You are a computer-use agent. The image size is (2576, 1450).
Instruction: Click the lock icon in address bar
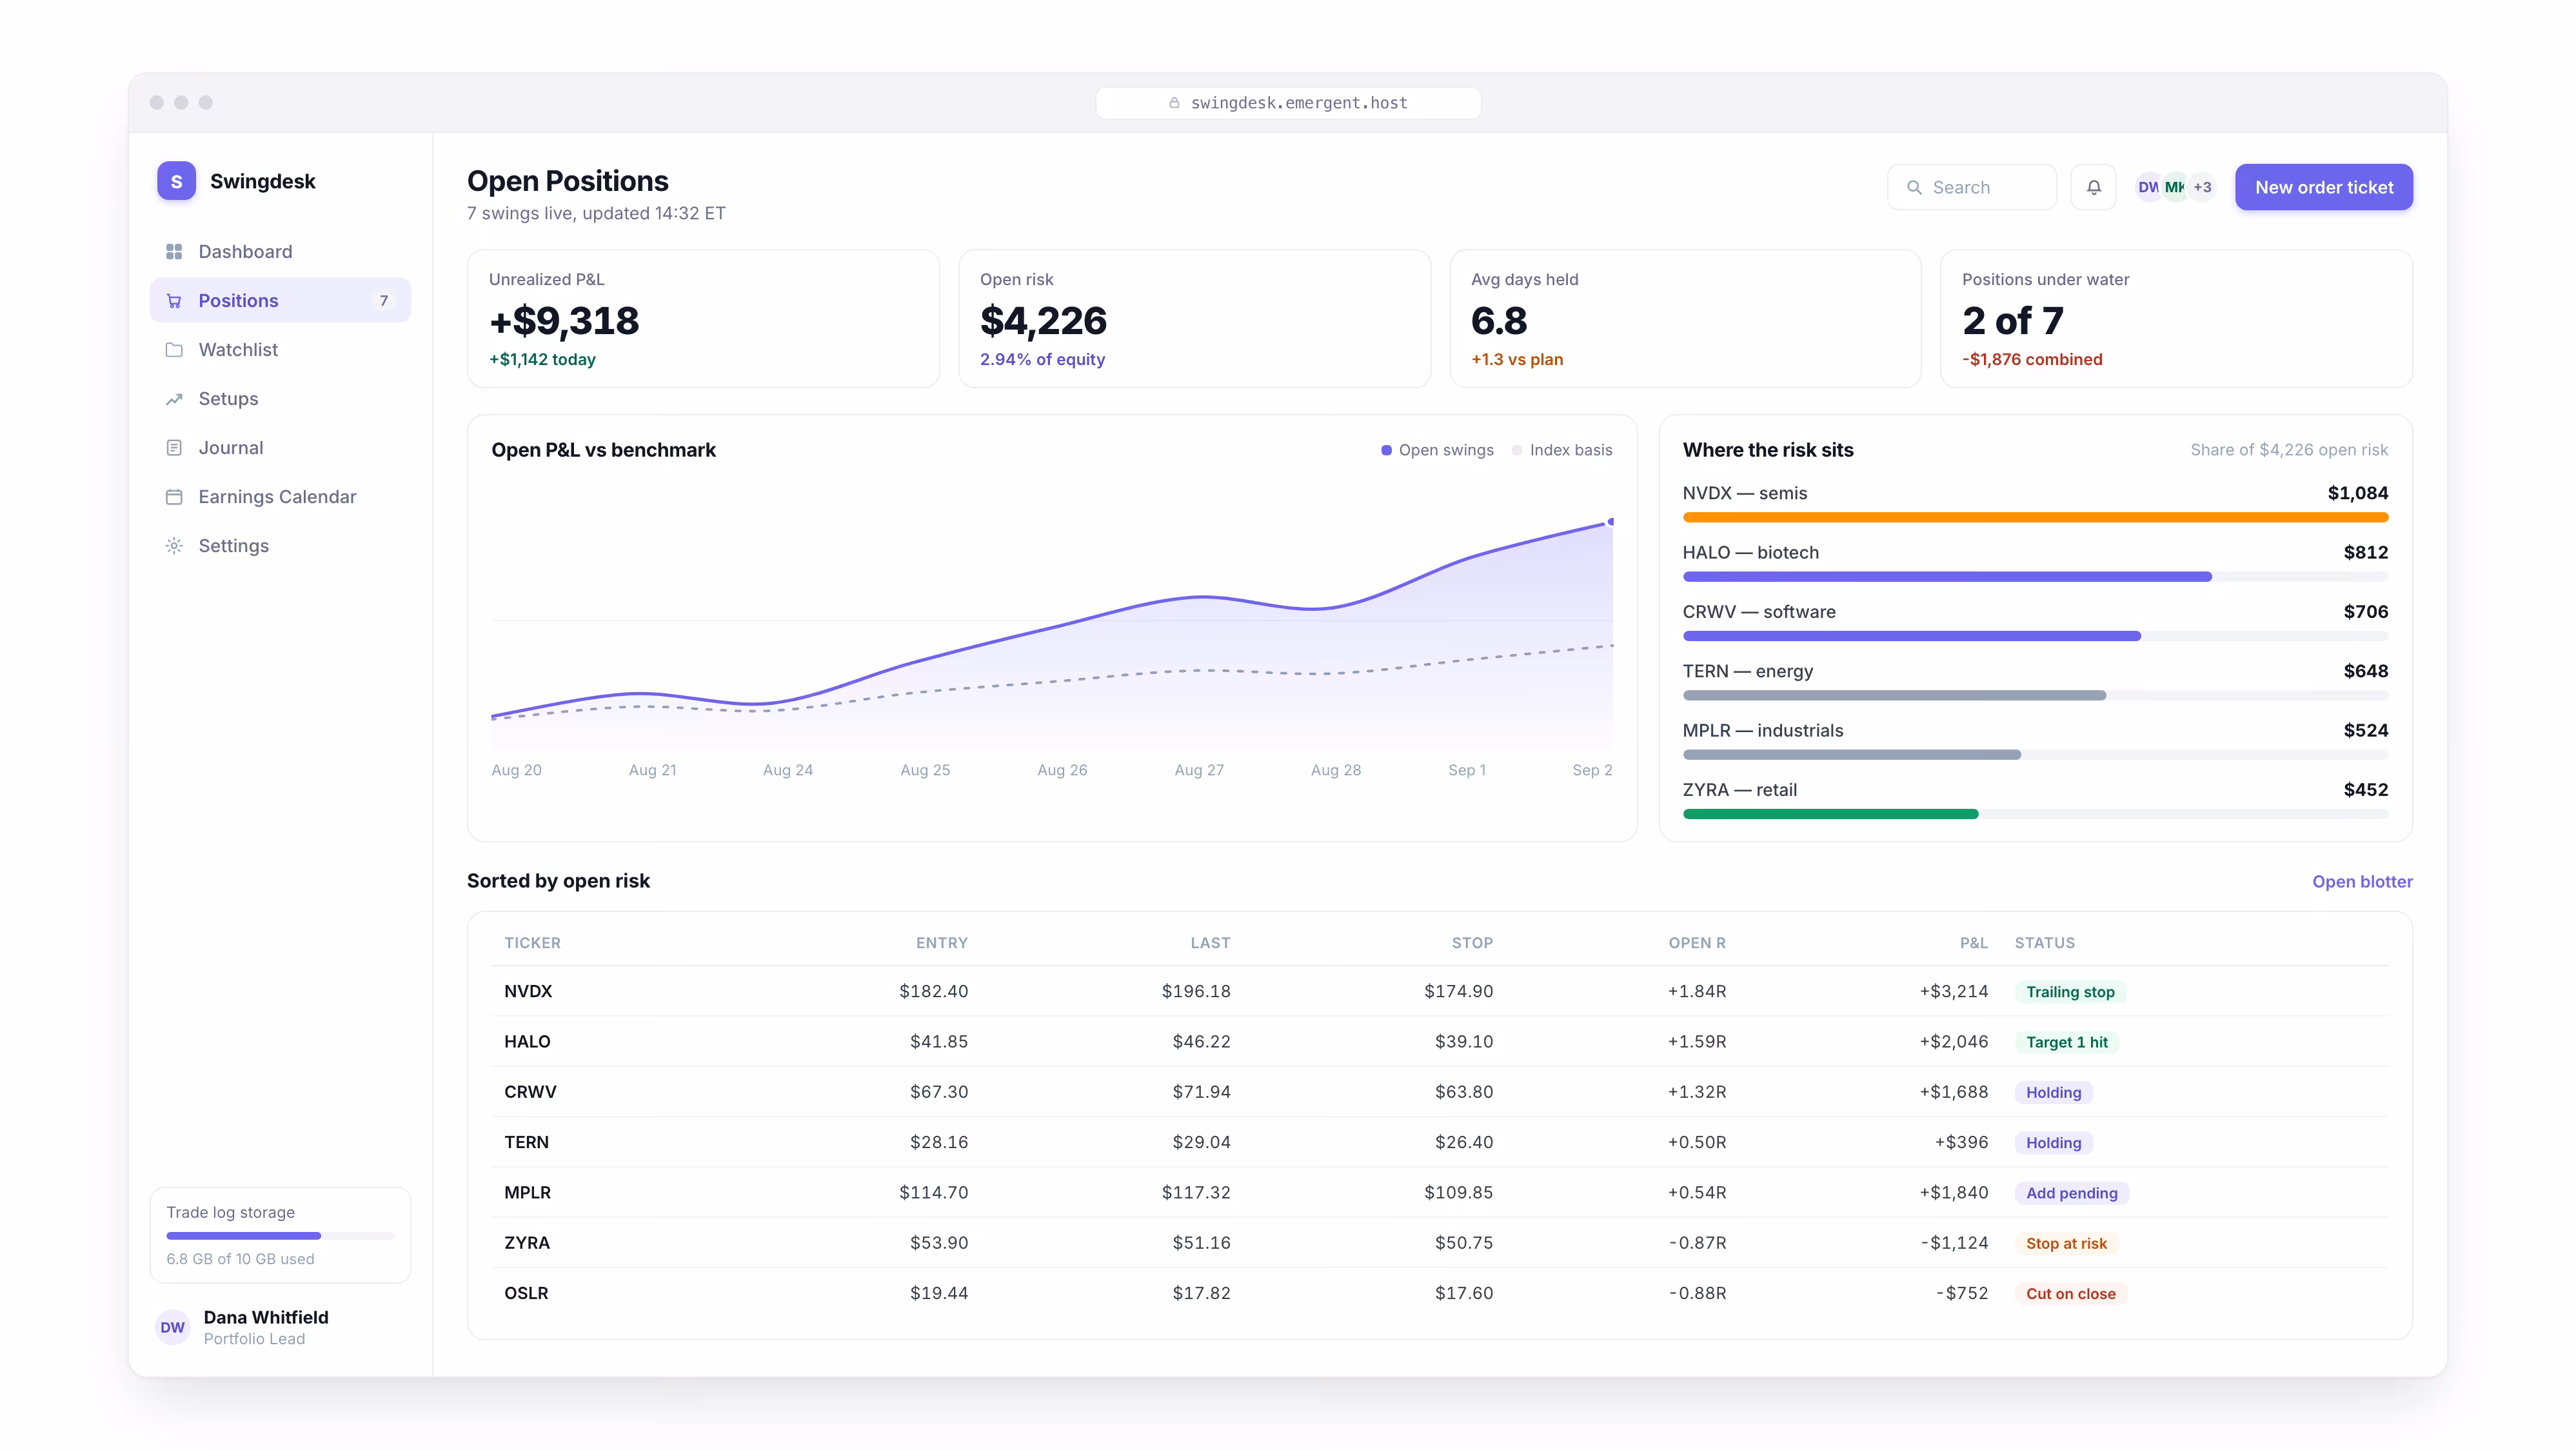coord(1174,103)
